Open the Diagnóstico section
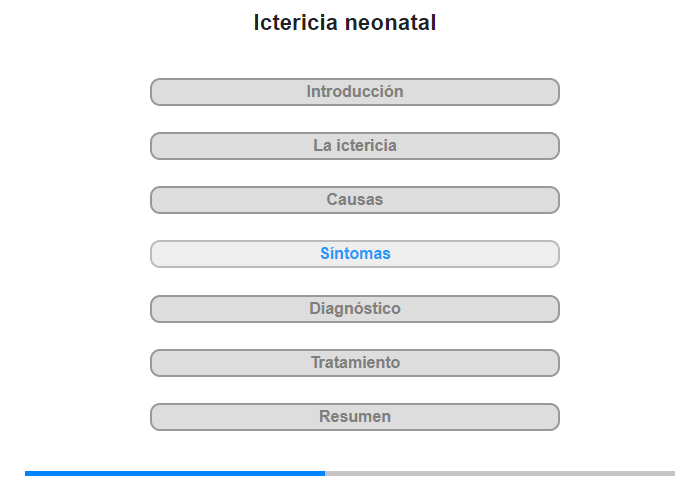The width and height of the screenshot is (700, 480). [x=354, y=309]
